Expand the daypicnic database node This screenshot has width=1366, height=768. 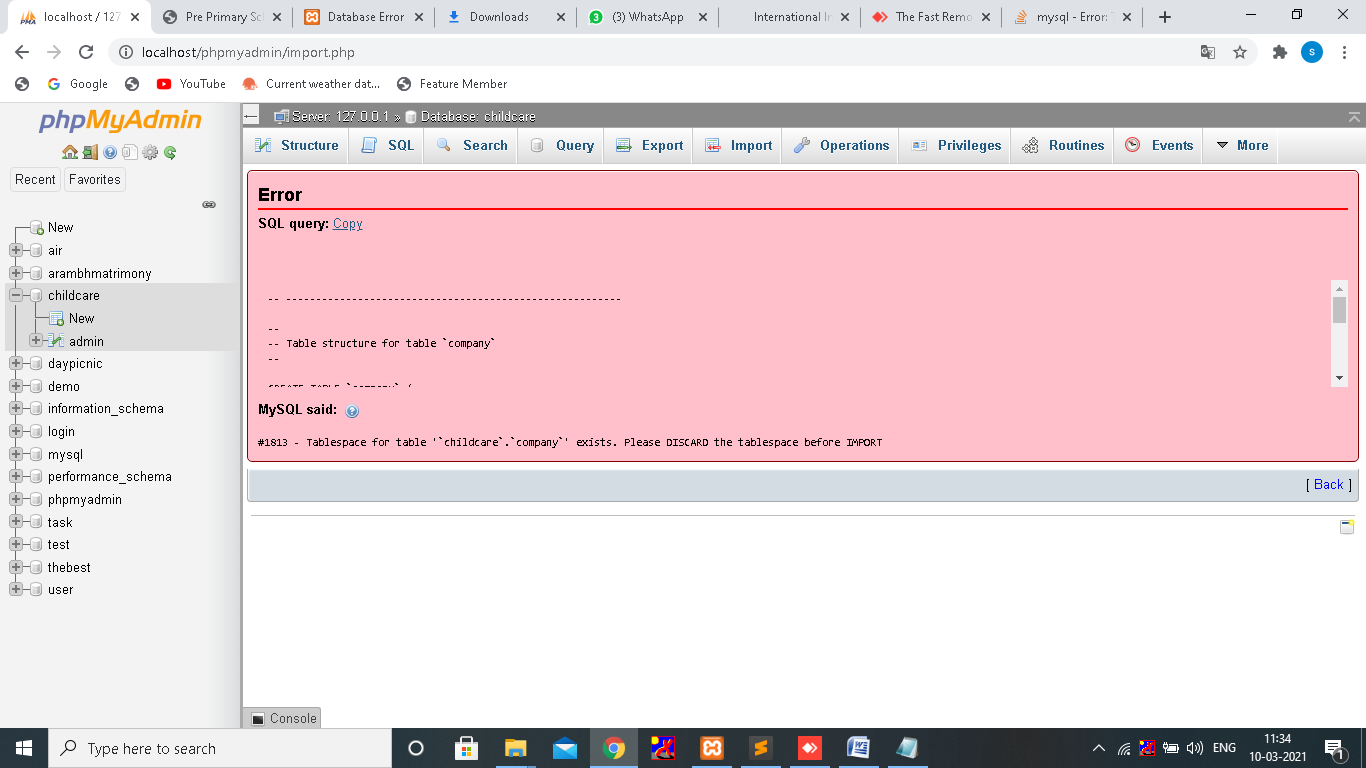[x=16, y=364]
